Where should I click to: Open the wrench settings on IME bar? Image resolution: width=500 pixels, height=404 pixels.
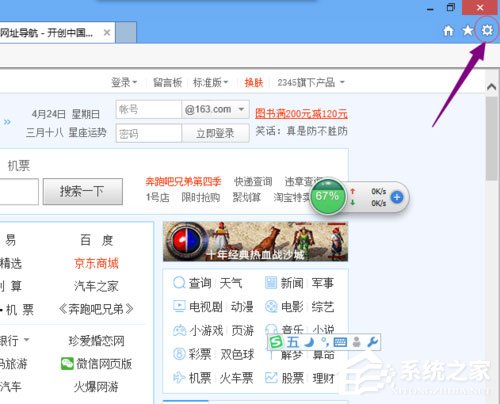click(x=372, y=342)
